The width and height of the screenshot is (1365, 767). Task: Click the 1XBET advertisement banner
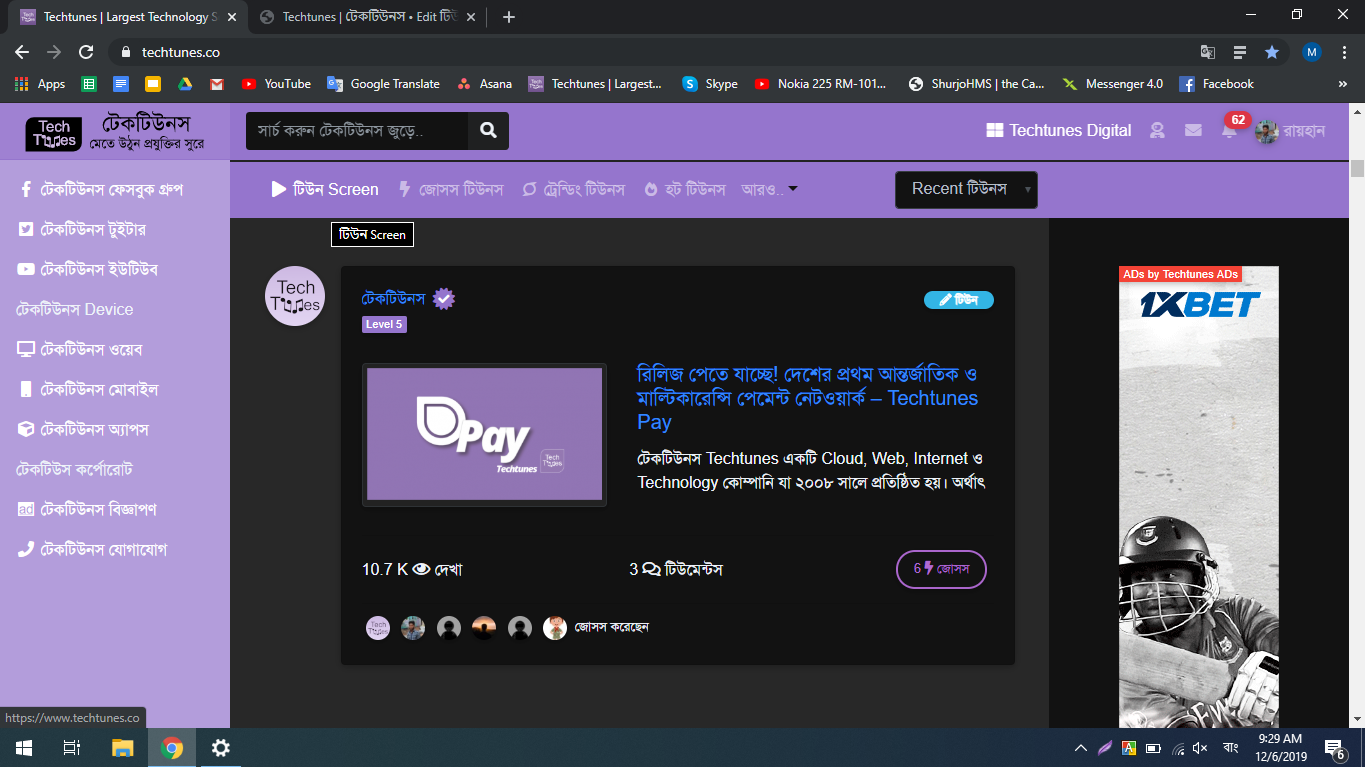coord(1199,497)
